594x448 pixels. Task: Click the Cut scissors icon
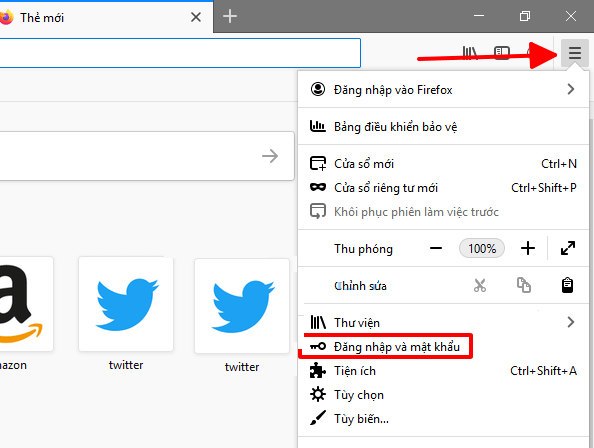coord(480,285)
